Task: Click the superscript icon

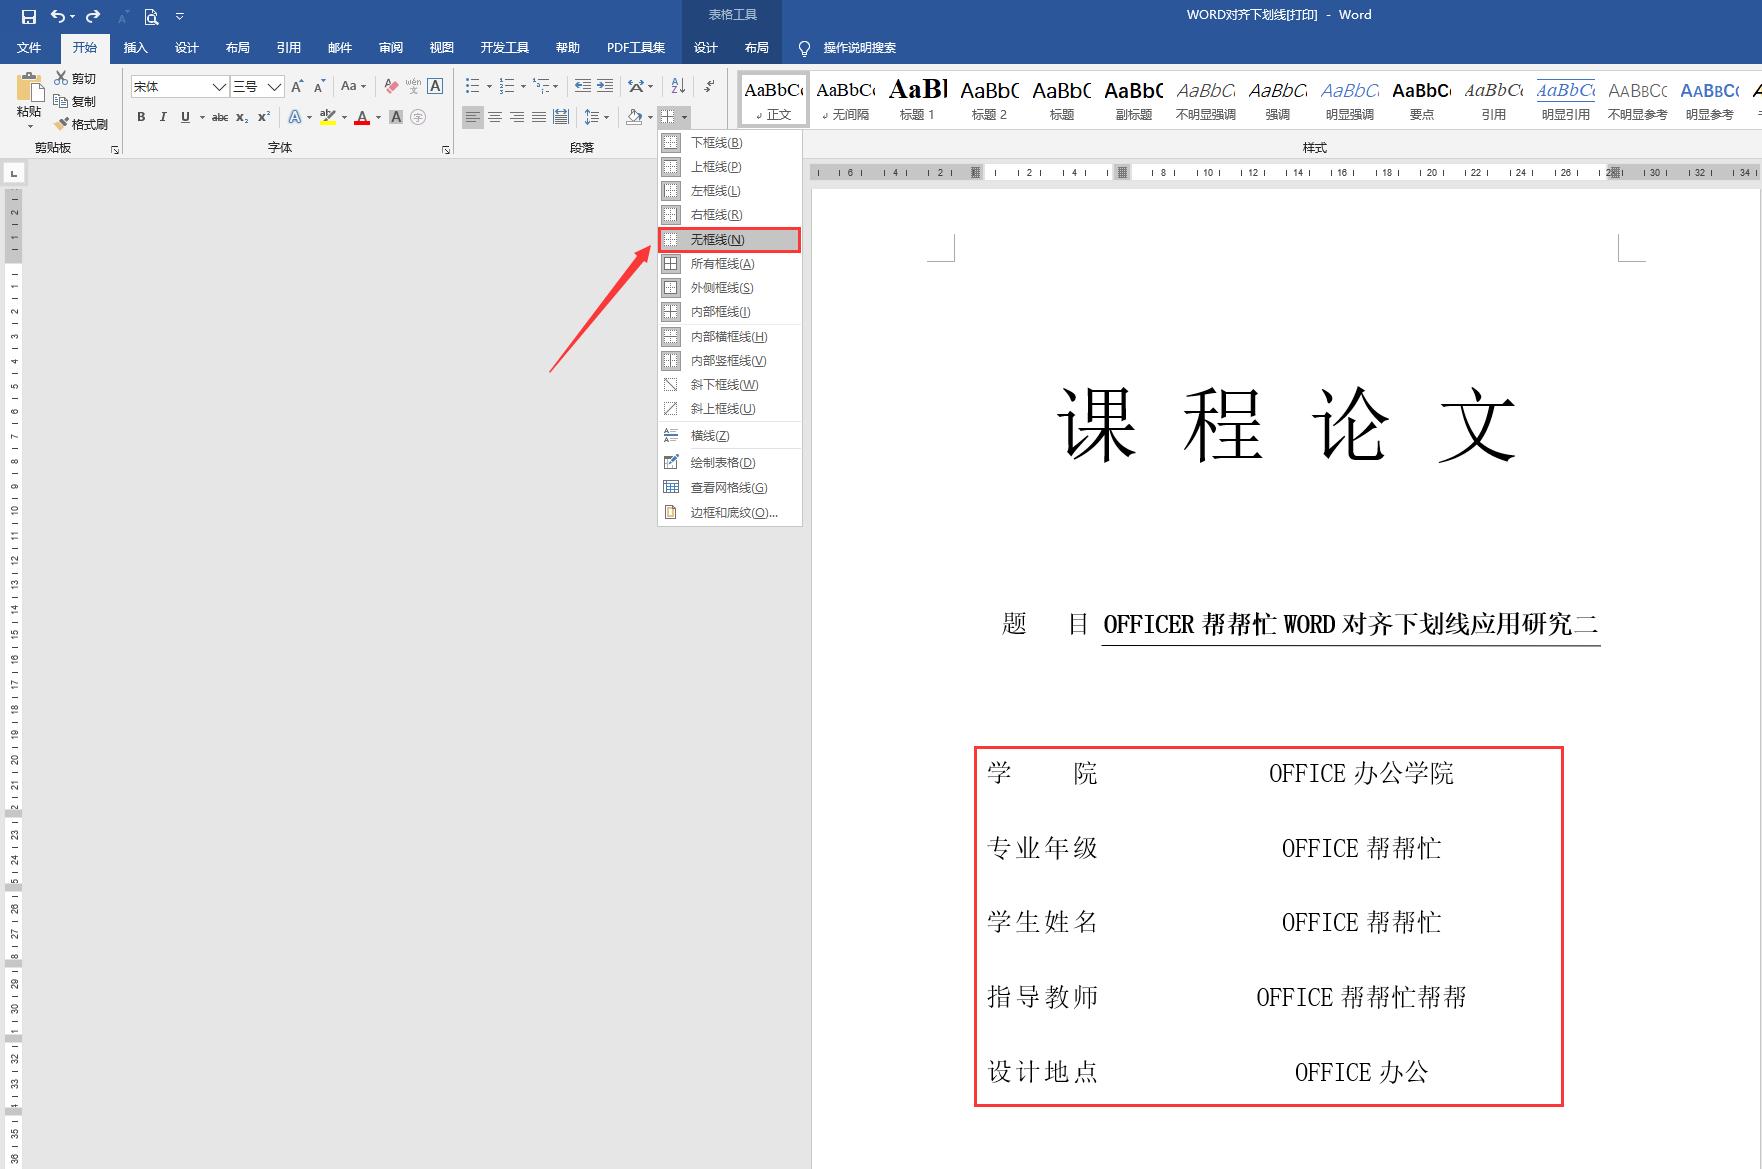Action: click(x=263, y=117)
